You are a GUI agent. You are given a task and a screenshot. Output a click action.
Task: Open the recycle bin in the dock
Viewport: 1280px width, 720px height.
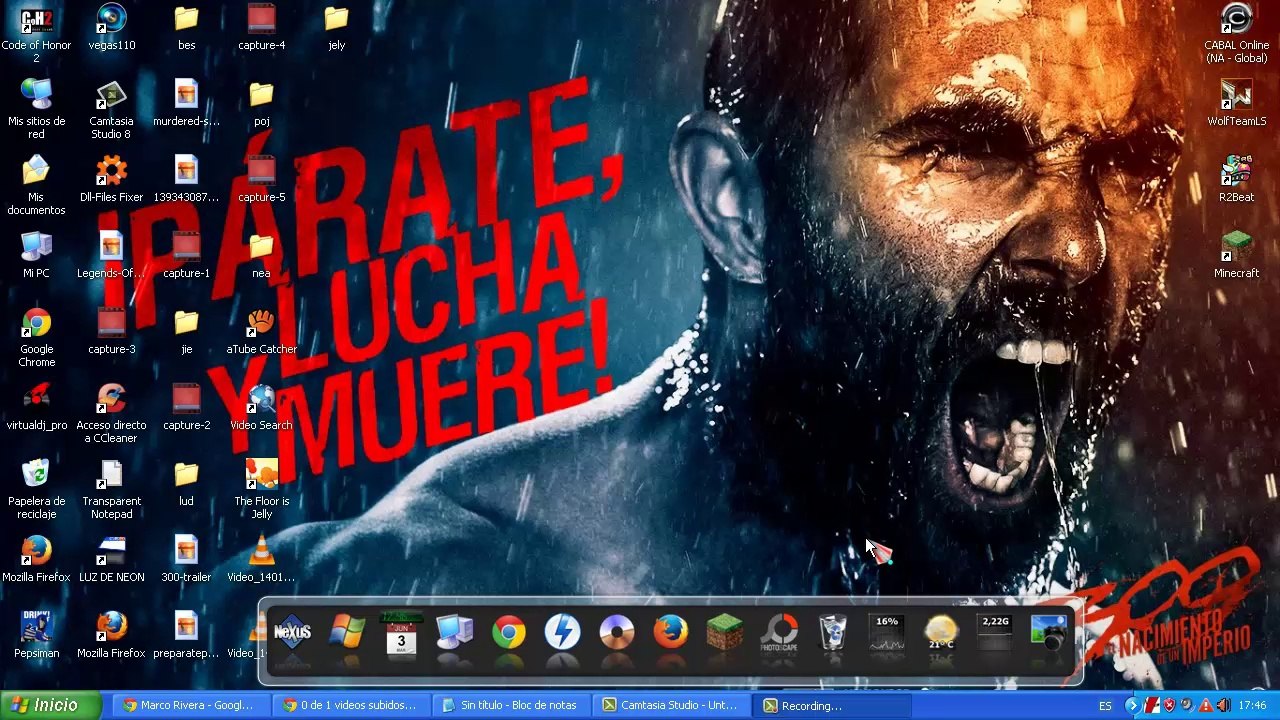[833, 633]
